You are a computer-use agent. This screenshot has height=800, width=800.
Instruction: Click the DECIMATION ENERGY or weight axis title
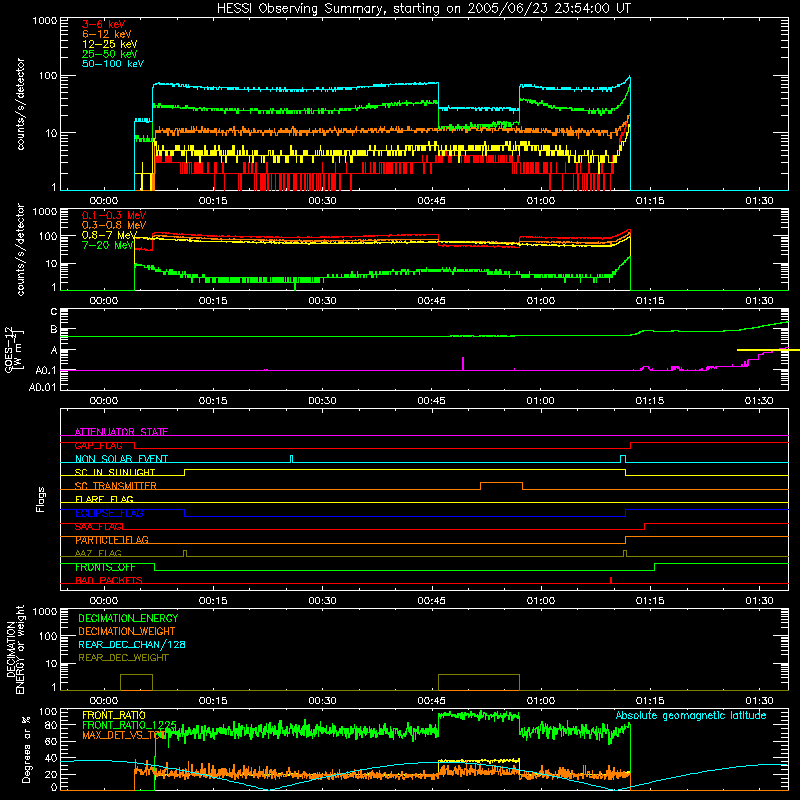point(15,649)
